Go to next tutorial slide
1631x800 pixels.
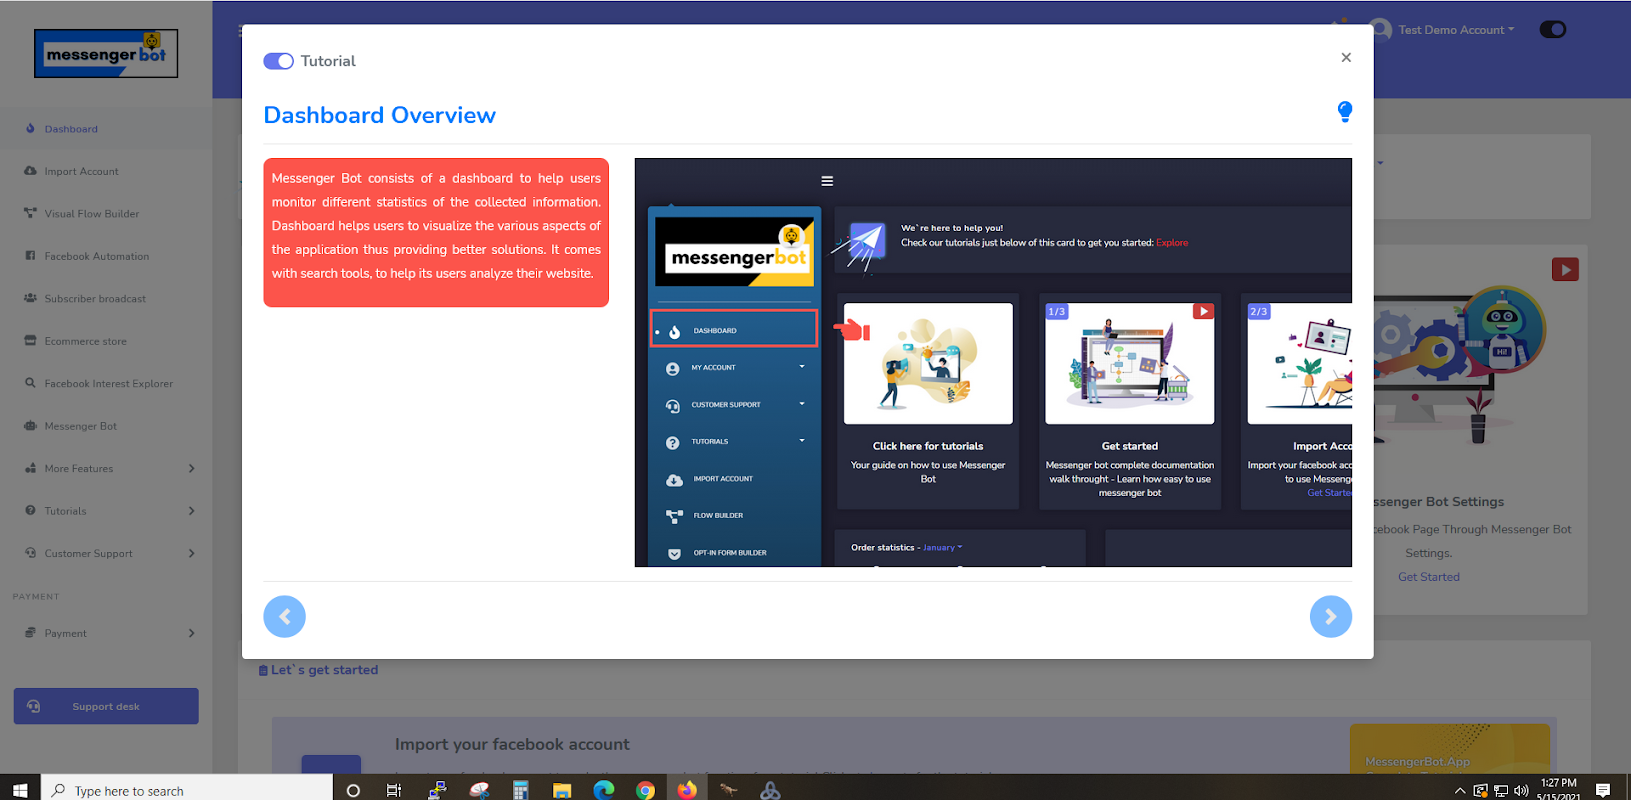click(1330, 616)
